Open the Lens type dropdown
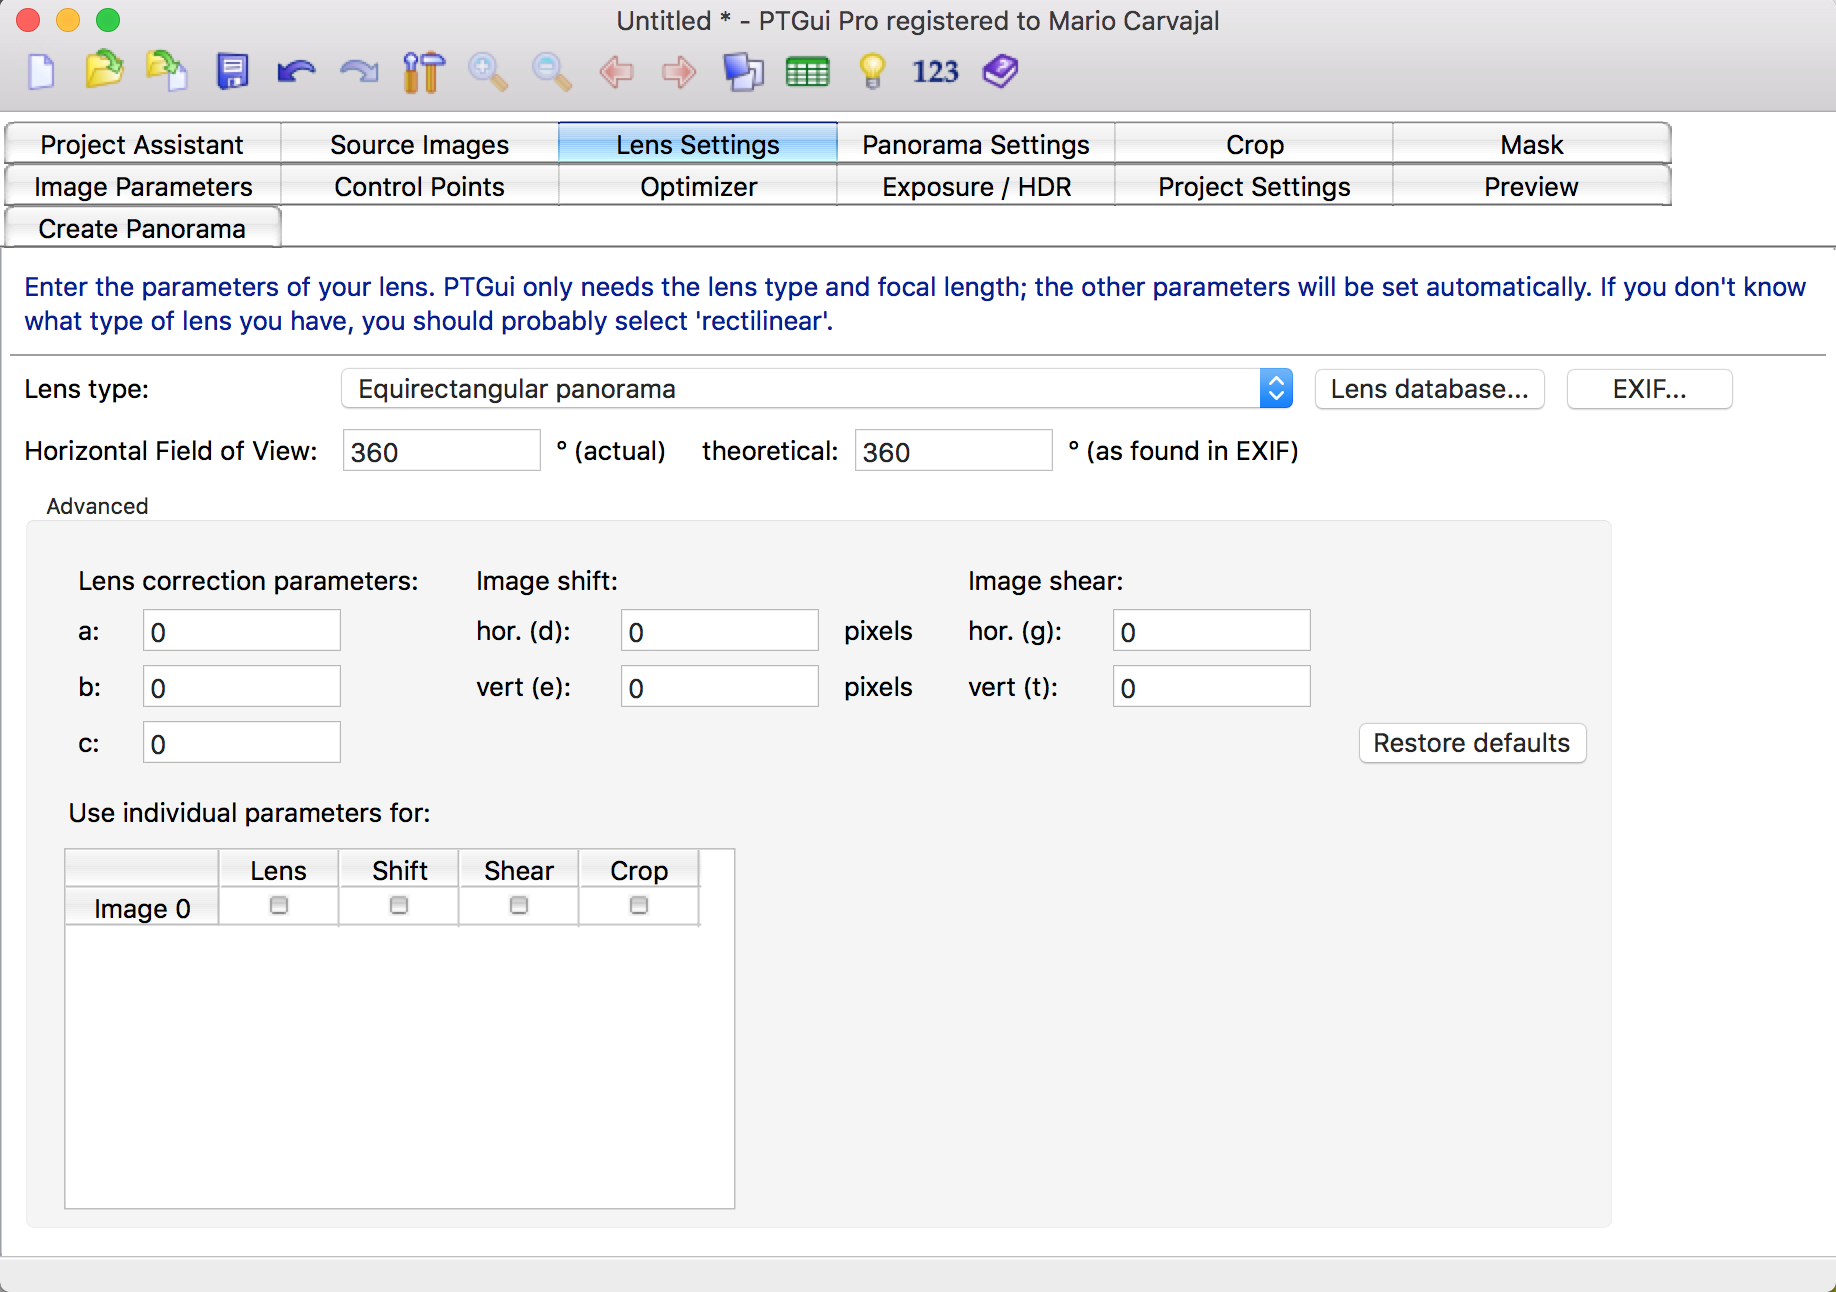 click(x=817, y=389)
